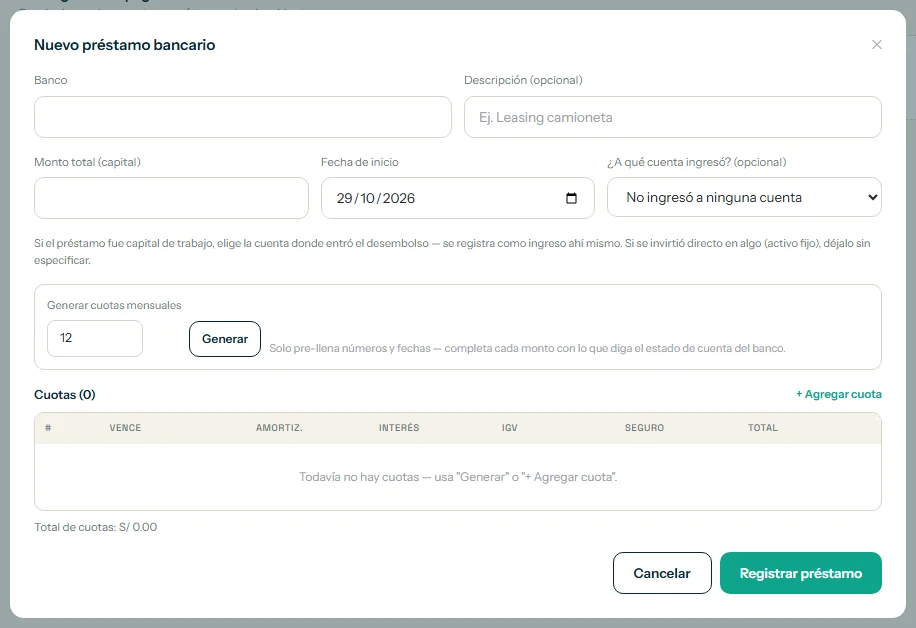916x628 pixels.
Task: Click the '¿A qué cuenta ingresó? (opcional)' label
Action: 697,162
